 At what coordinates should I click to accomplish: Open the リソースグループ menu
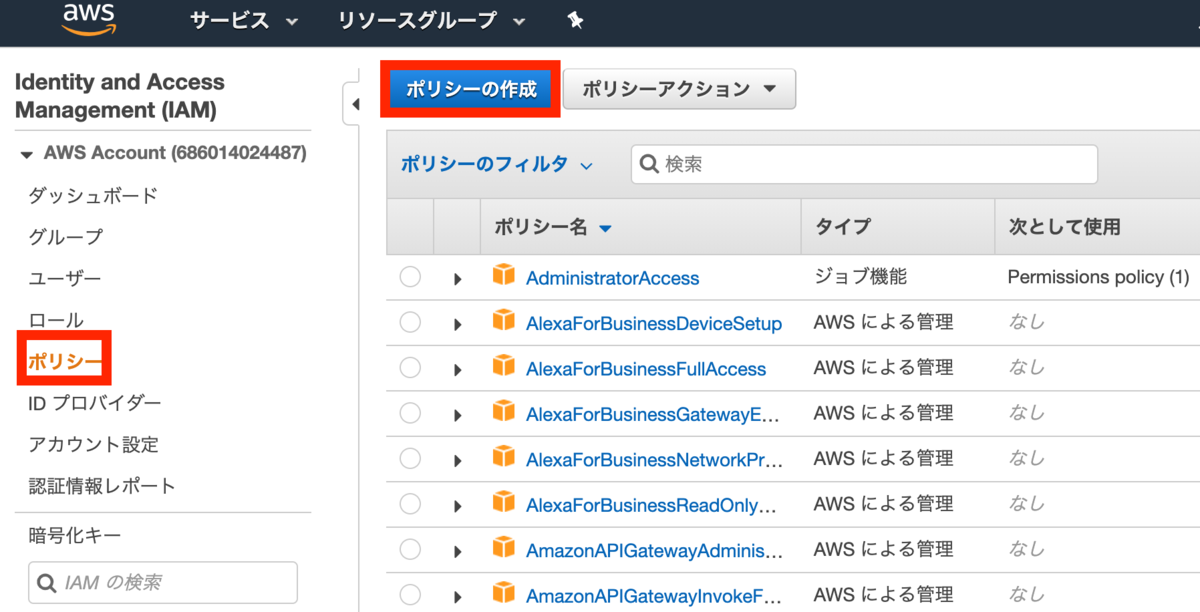(431, 20)
